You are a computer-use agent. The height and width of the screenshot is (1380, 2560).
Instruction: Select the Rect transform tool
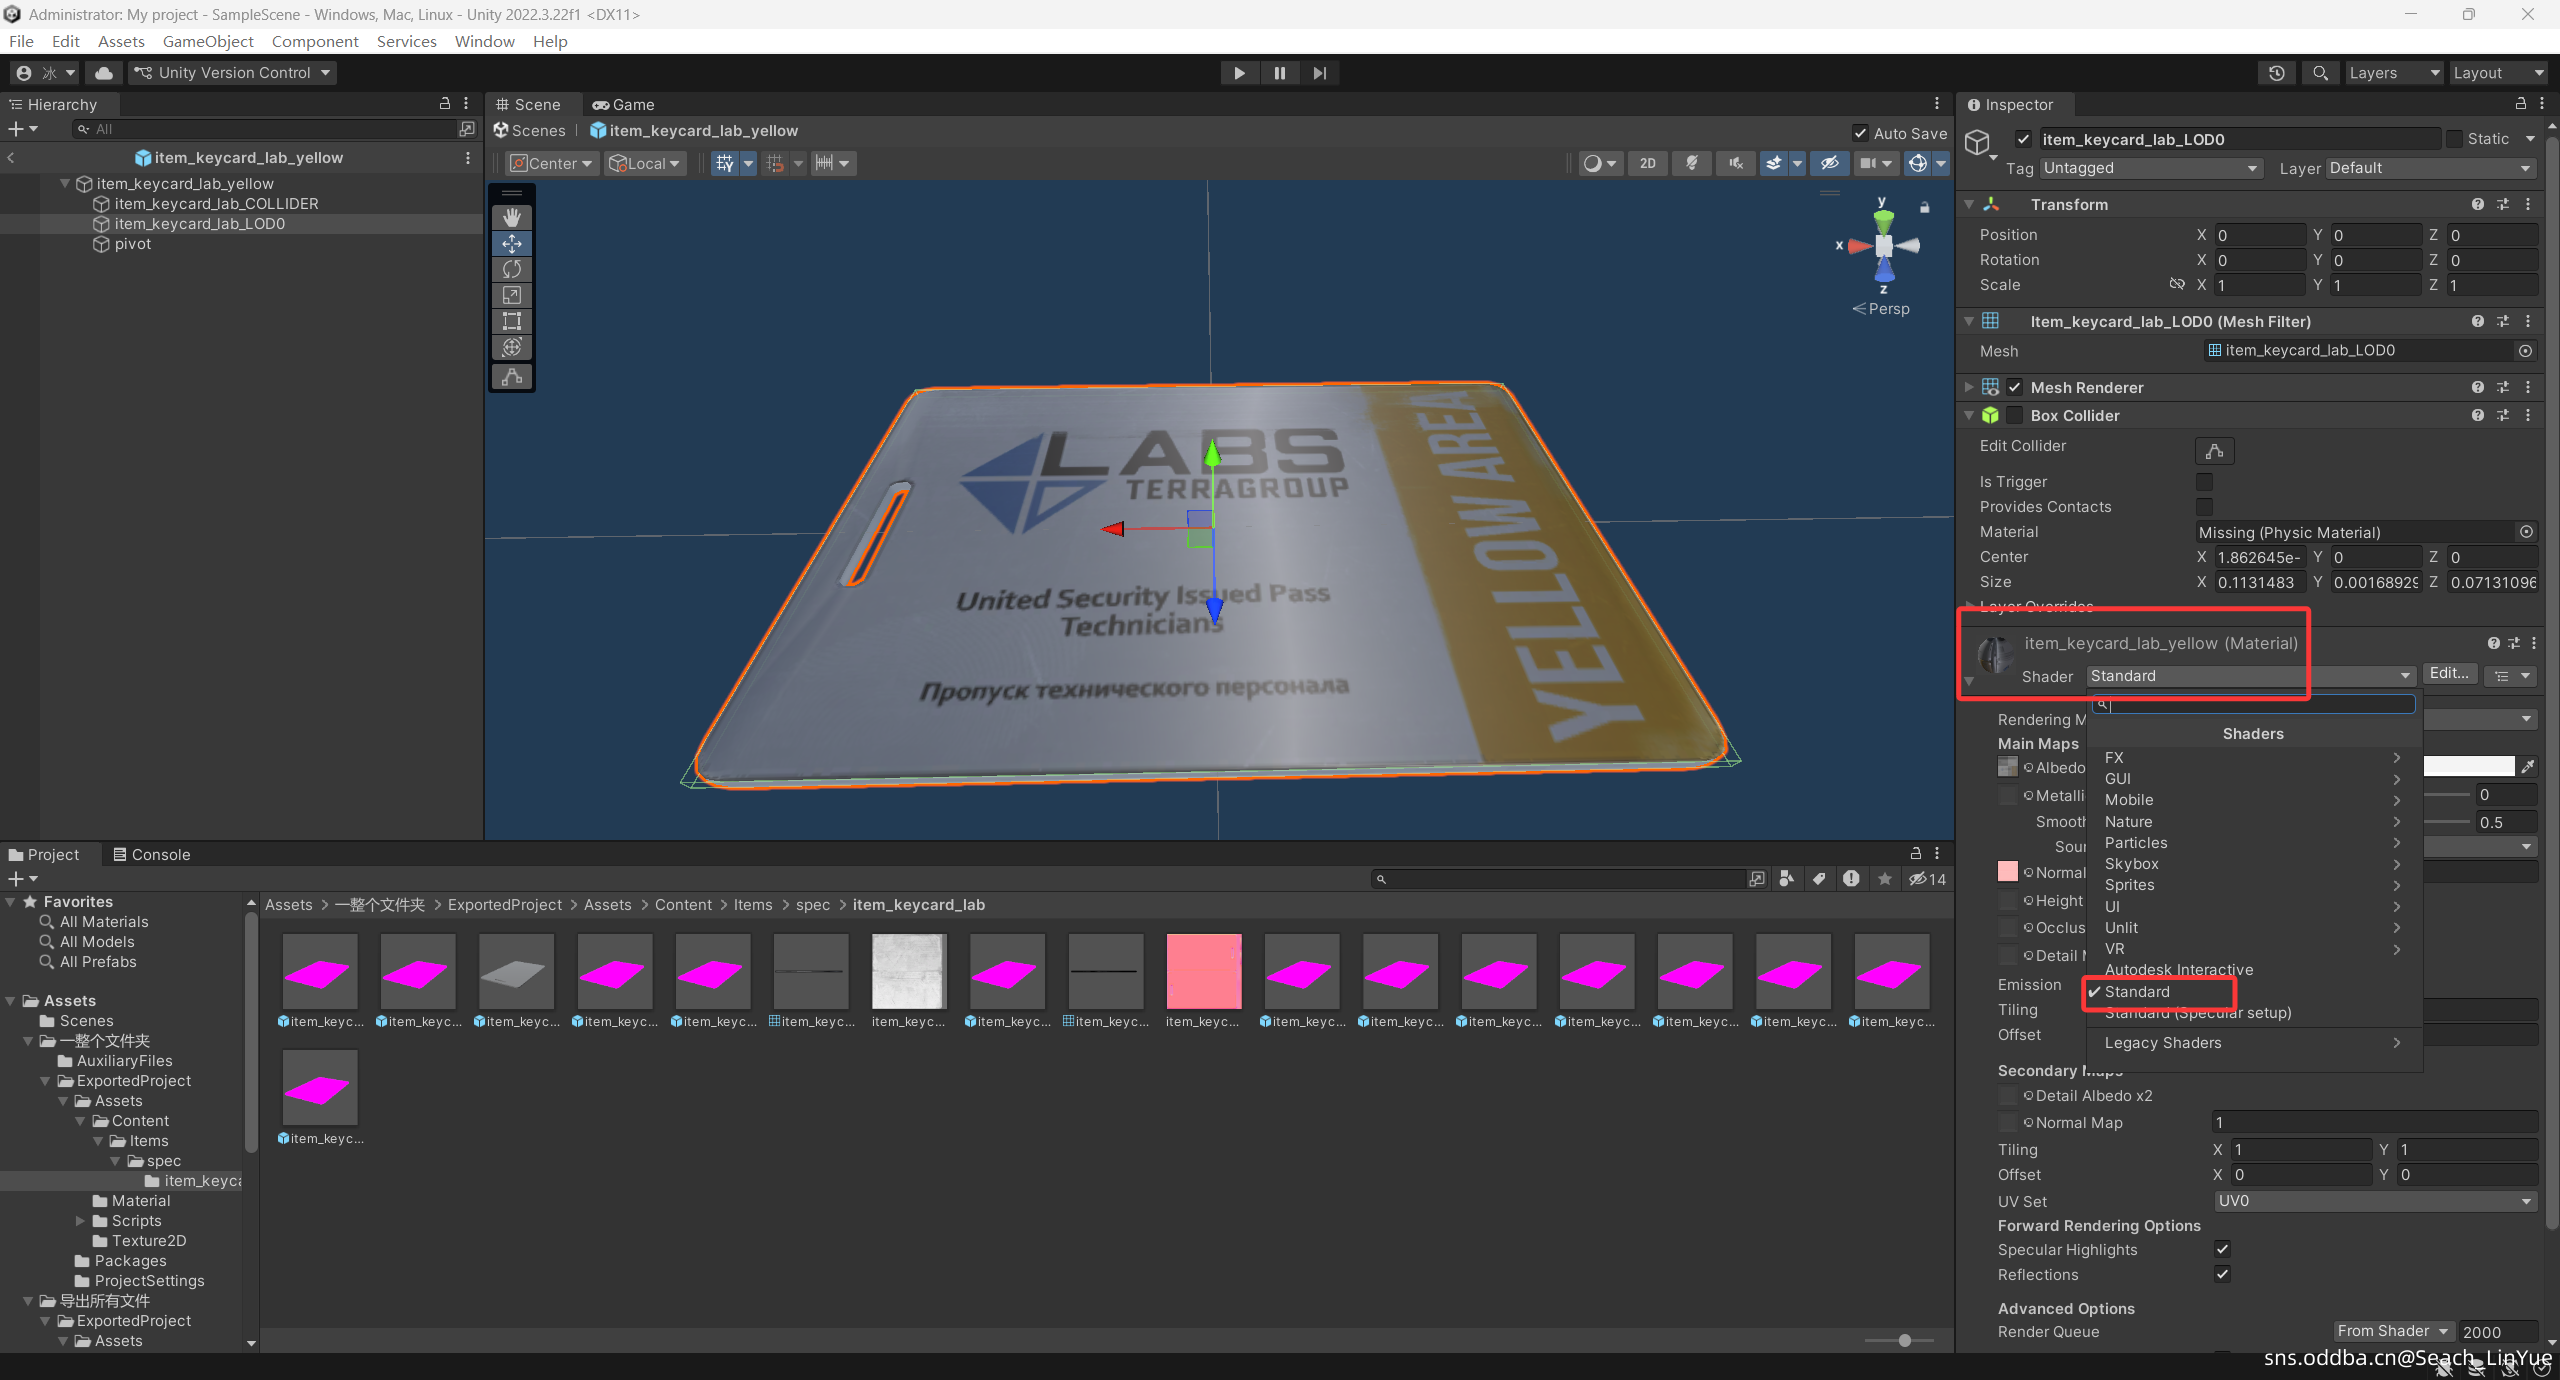[512, 321]
